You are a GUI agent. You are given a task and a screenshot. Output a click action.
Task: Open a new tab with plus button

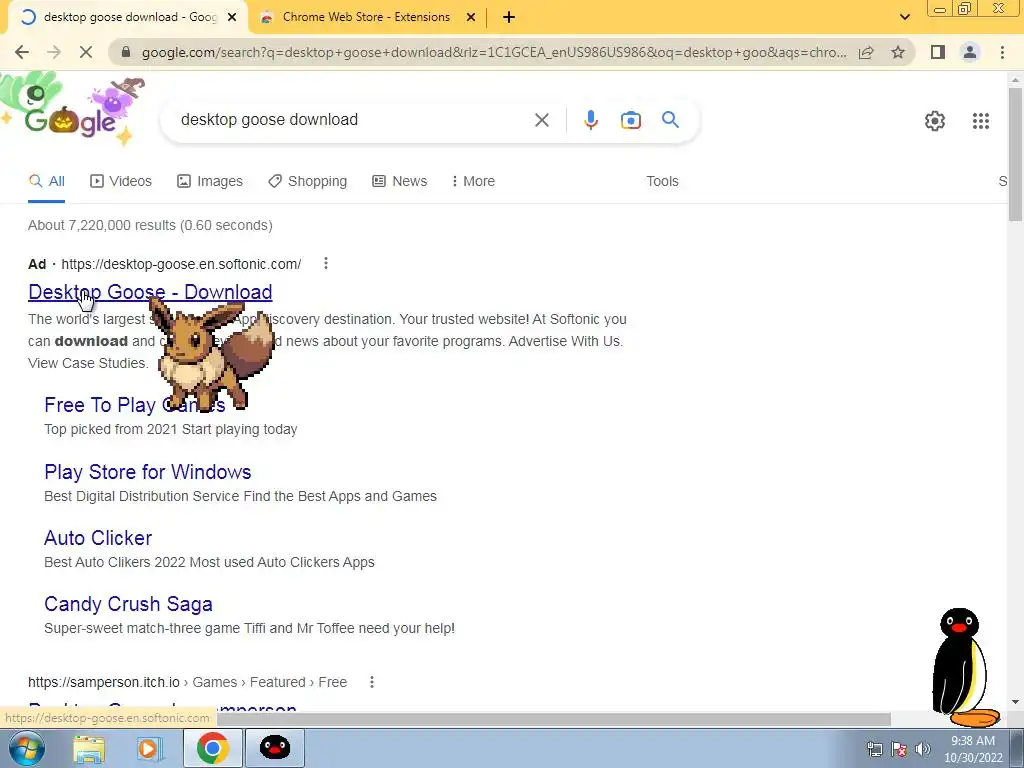tap(509, 17)
